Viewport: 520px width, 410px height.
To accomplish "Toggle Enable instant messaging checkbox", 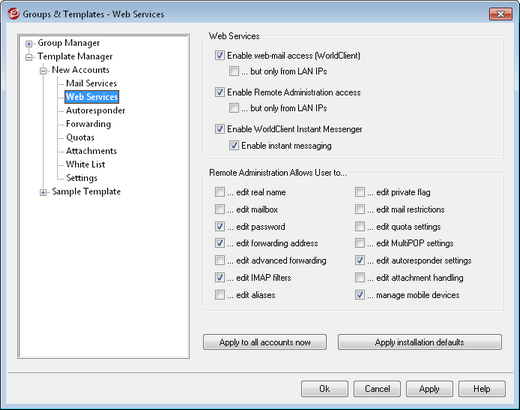I will (234, 145).
